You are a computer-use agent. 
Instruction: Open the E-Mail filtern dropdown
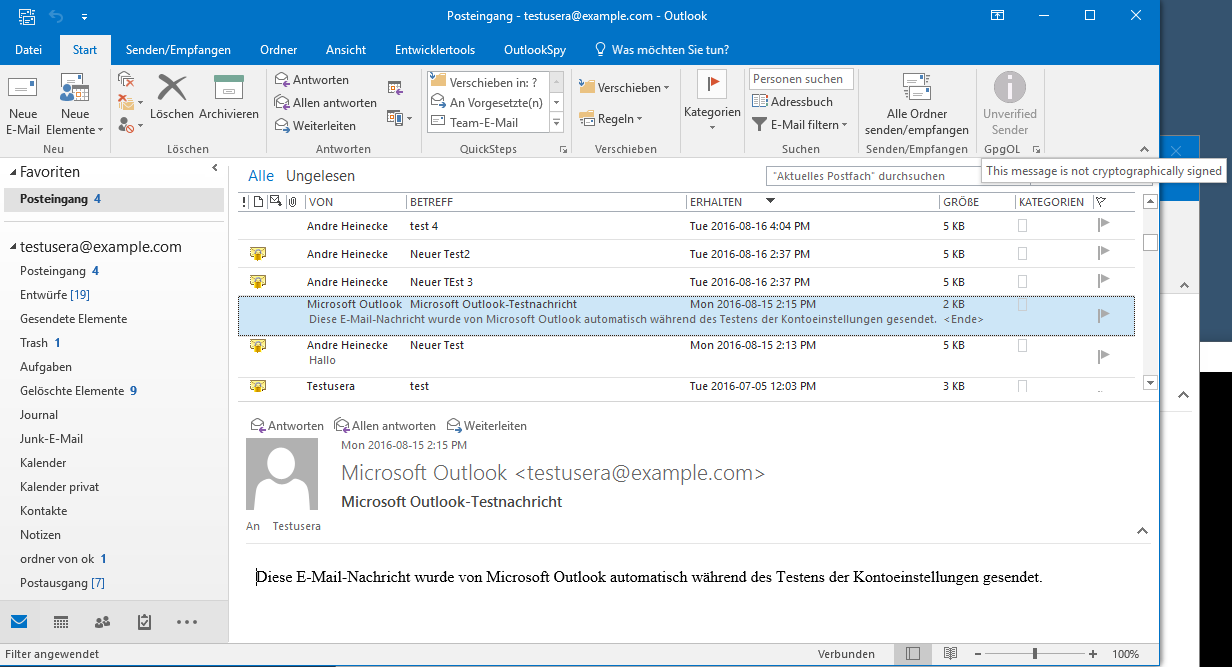[x=800, y=125]
